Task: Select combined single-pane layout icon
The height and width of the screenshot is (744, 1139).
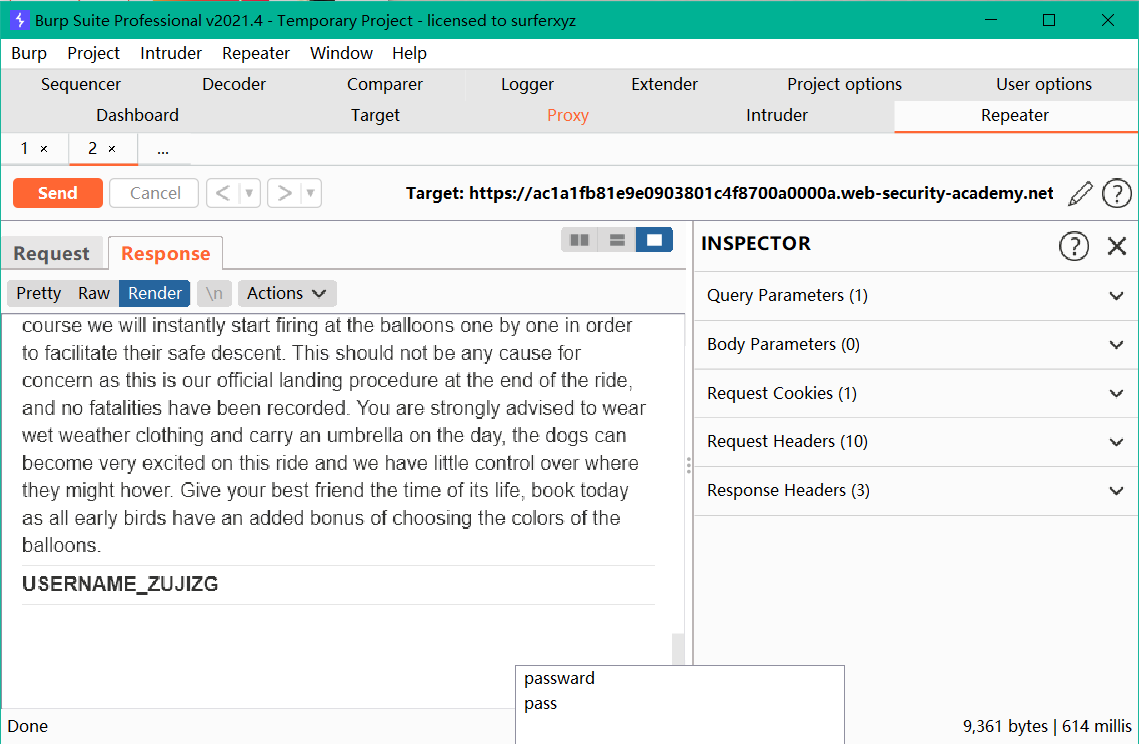Action: click(x=654, y=240)
